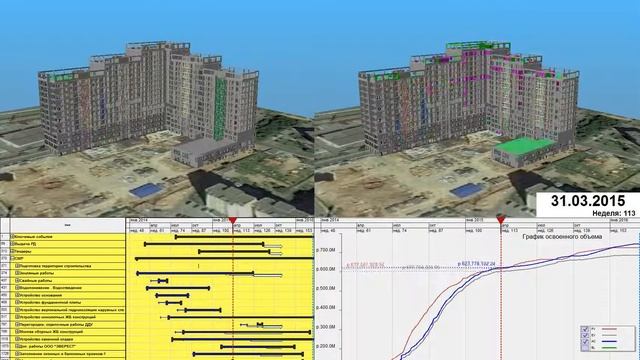Select Водопонижение. Водоотведение task row
The image size is (640, 360).
(63, 288)
